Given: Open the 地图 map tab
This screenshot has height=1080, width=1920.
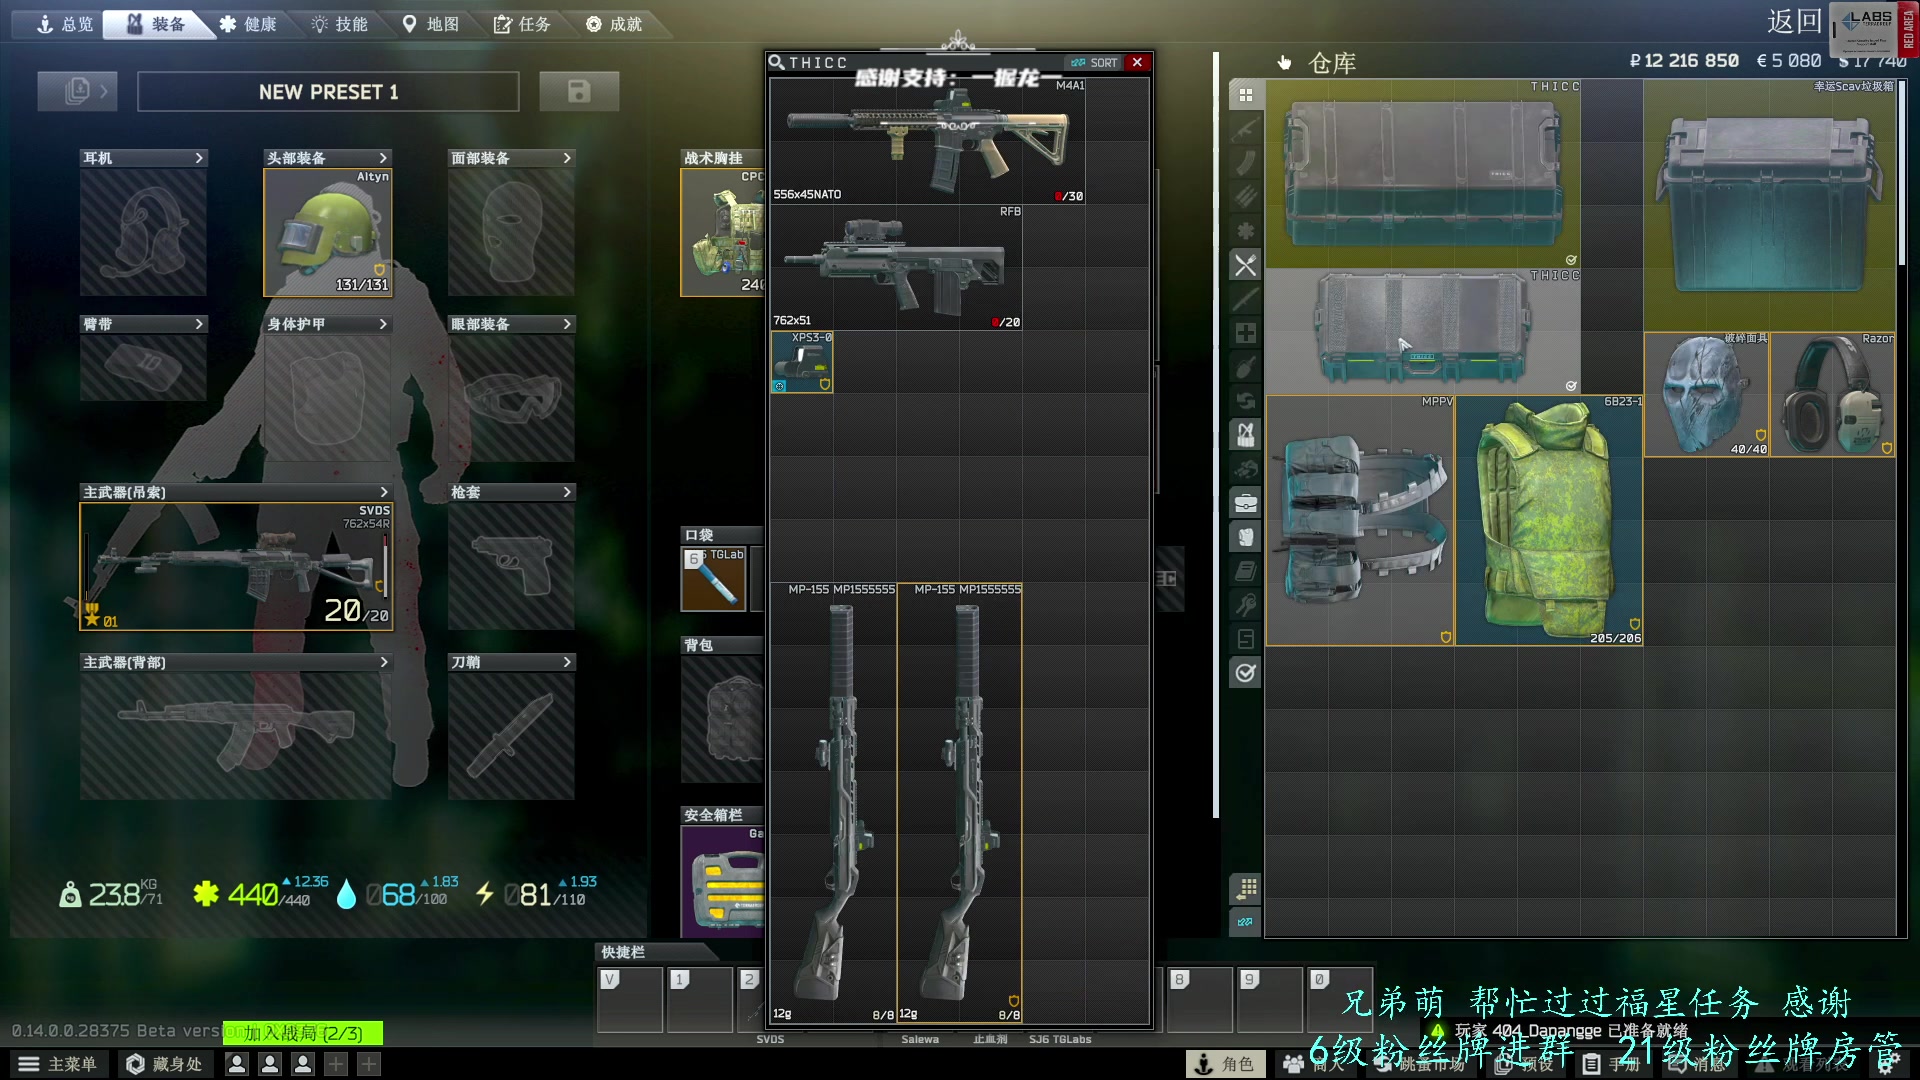Looking at the screenshot, I should [x=431, y=24].
